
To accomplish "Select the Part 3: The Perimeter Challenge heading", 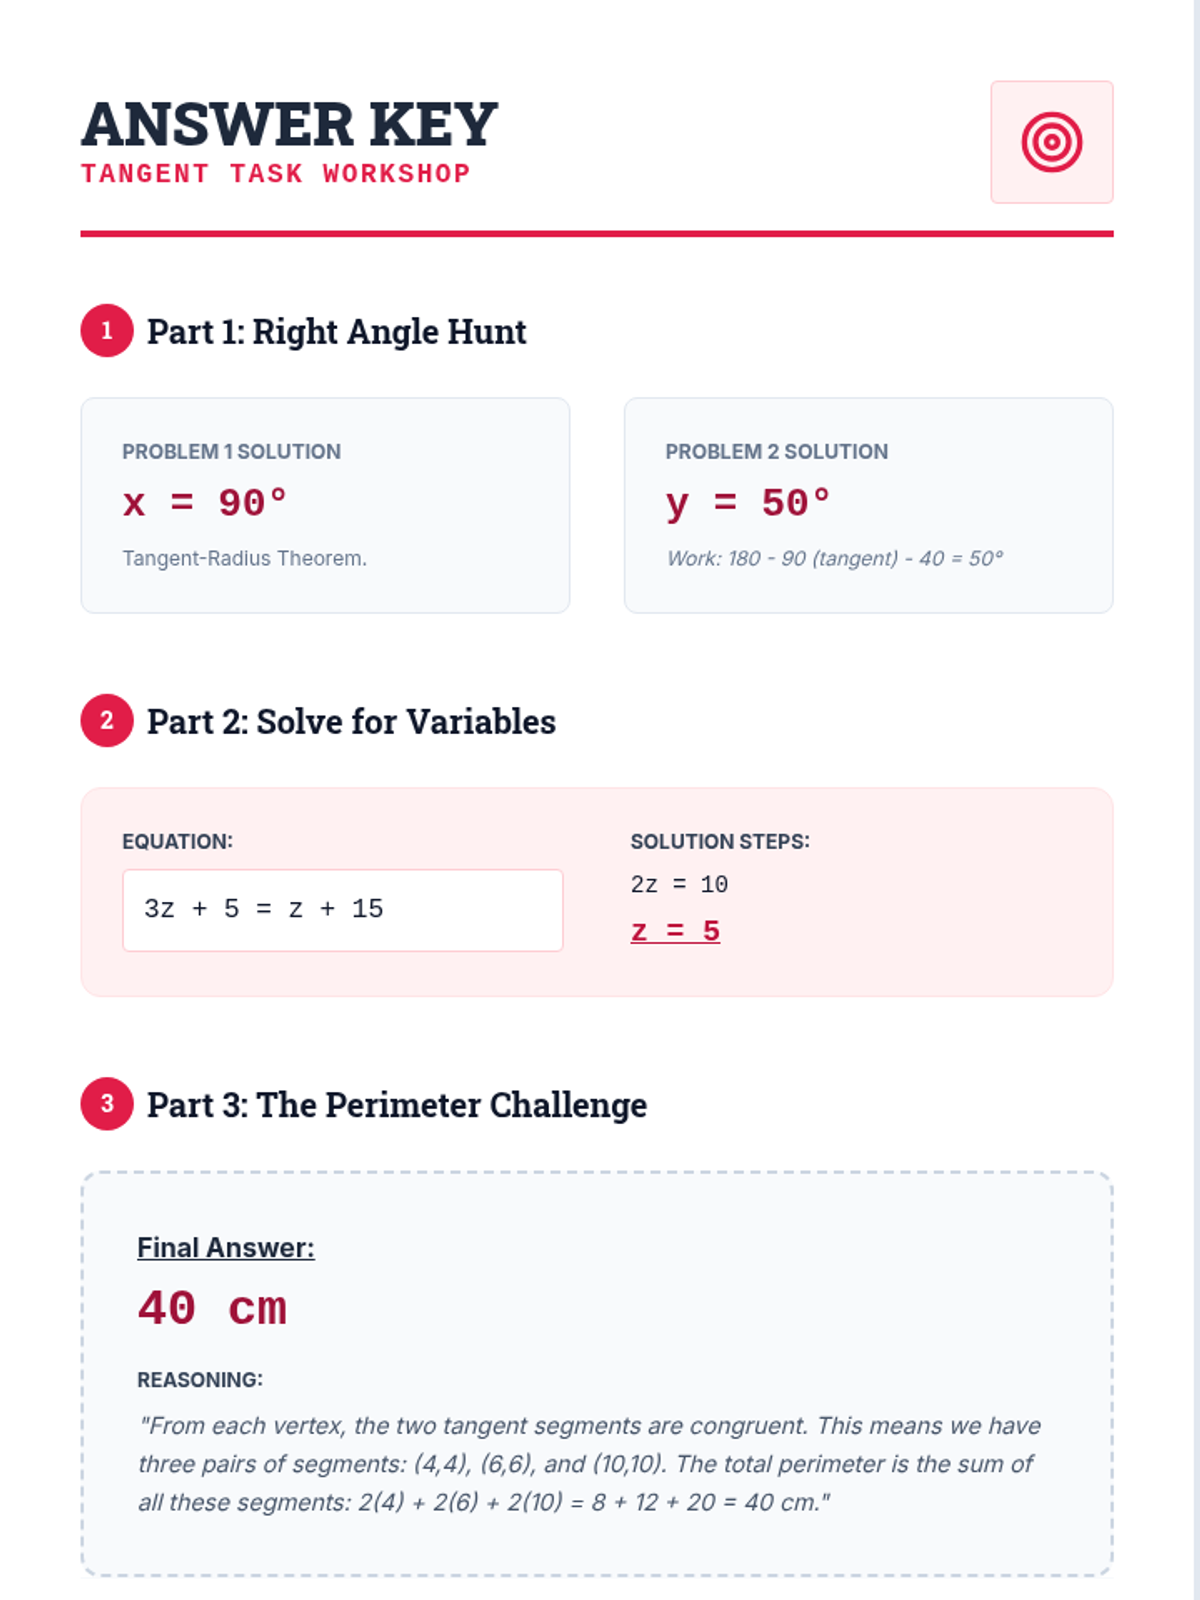I will [x=396, y=1105].
